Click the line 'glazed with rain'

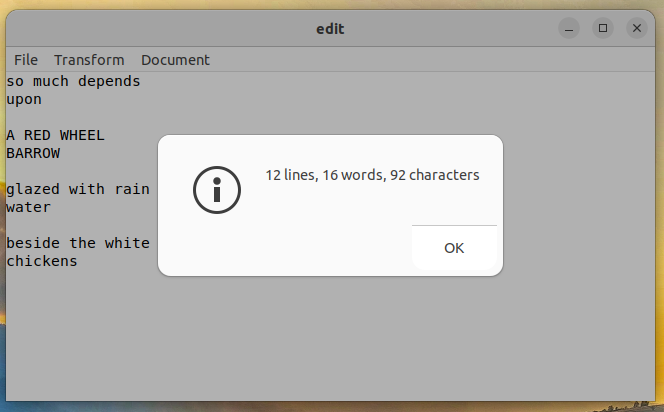click(x=78, y=189)
